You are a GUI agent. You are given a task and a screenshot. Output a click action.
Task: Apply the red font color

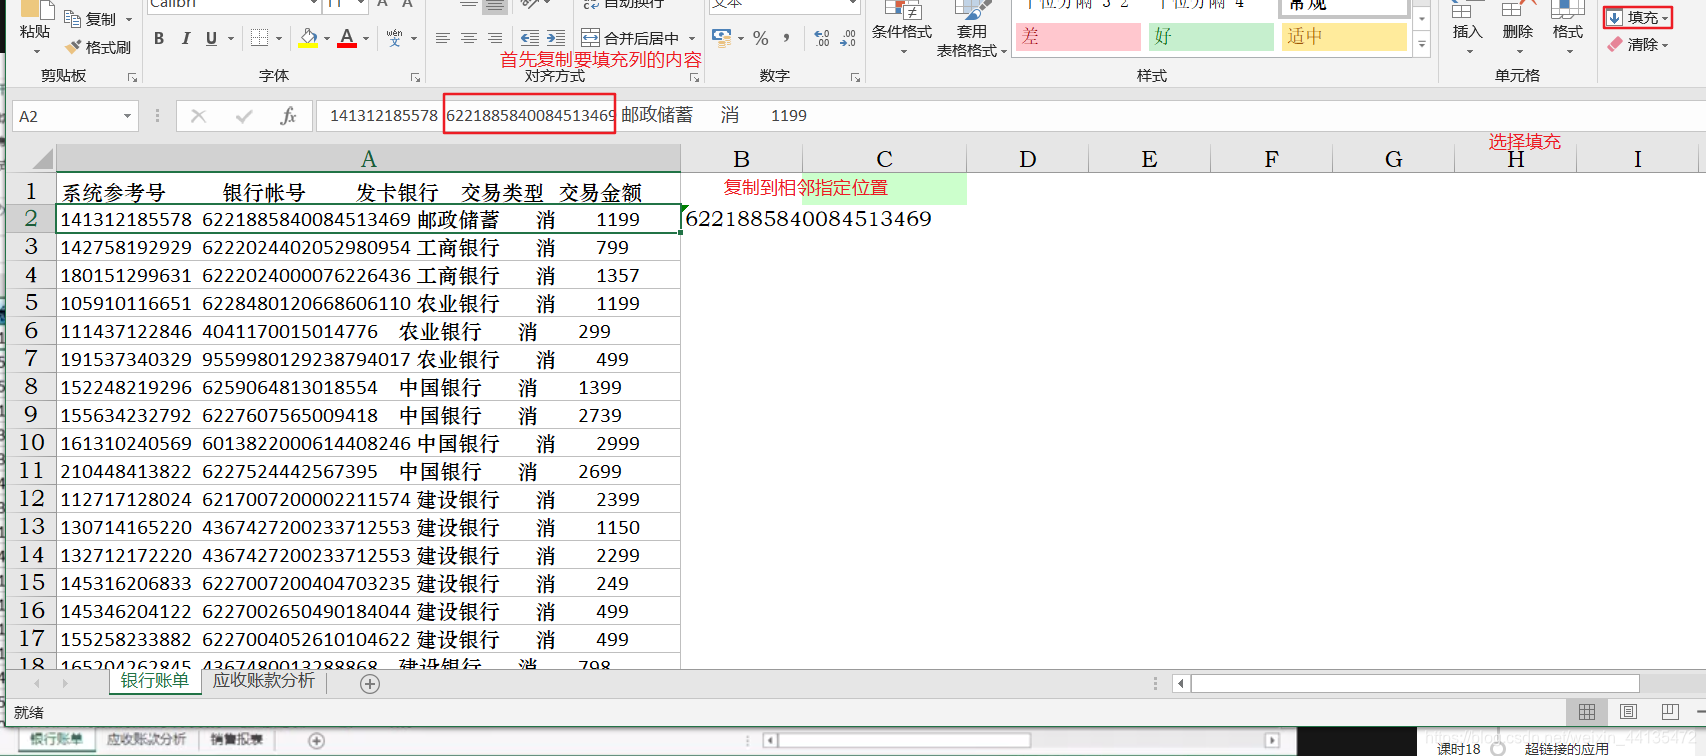click(x=347, y=38)
